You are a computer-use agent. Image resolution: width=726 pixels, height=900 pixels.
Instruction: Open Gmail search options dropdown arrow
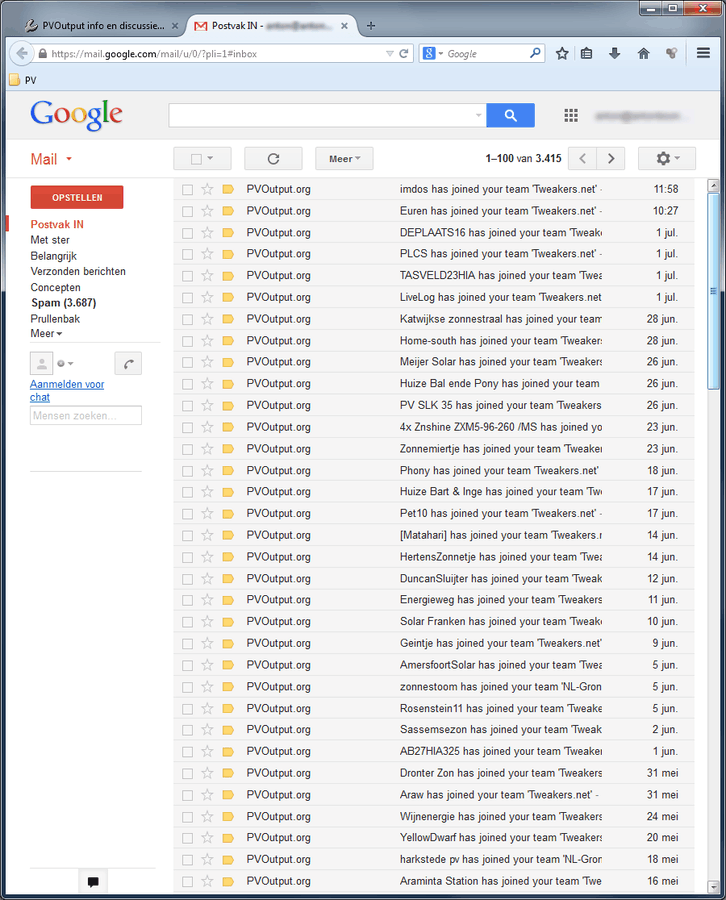[x=479, y=115]
